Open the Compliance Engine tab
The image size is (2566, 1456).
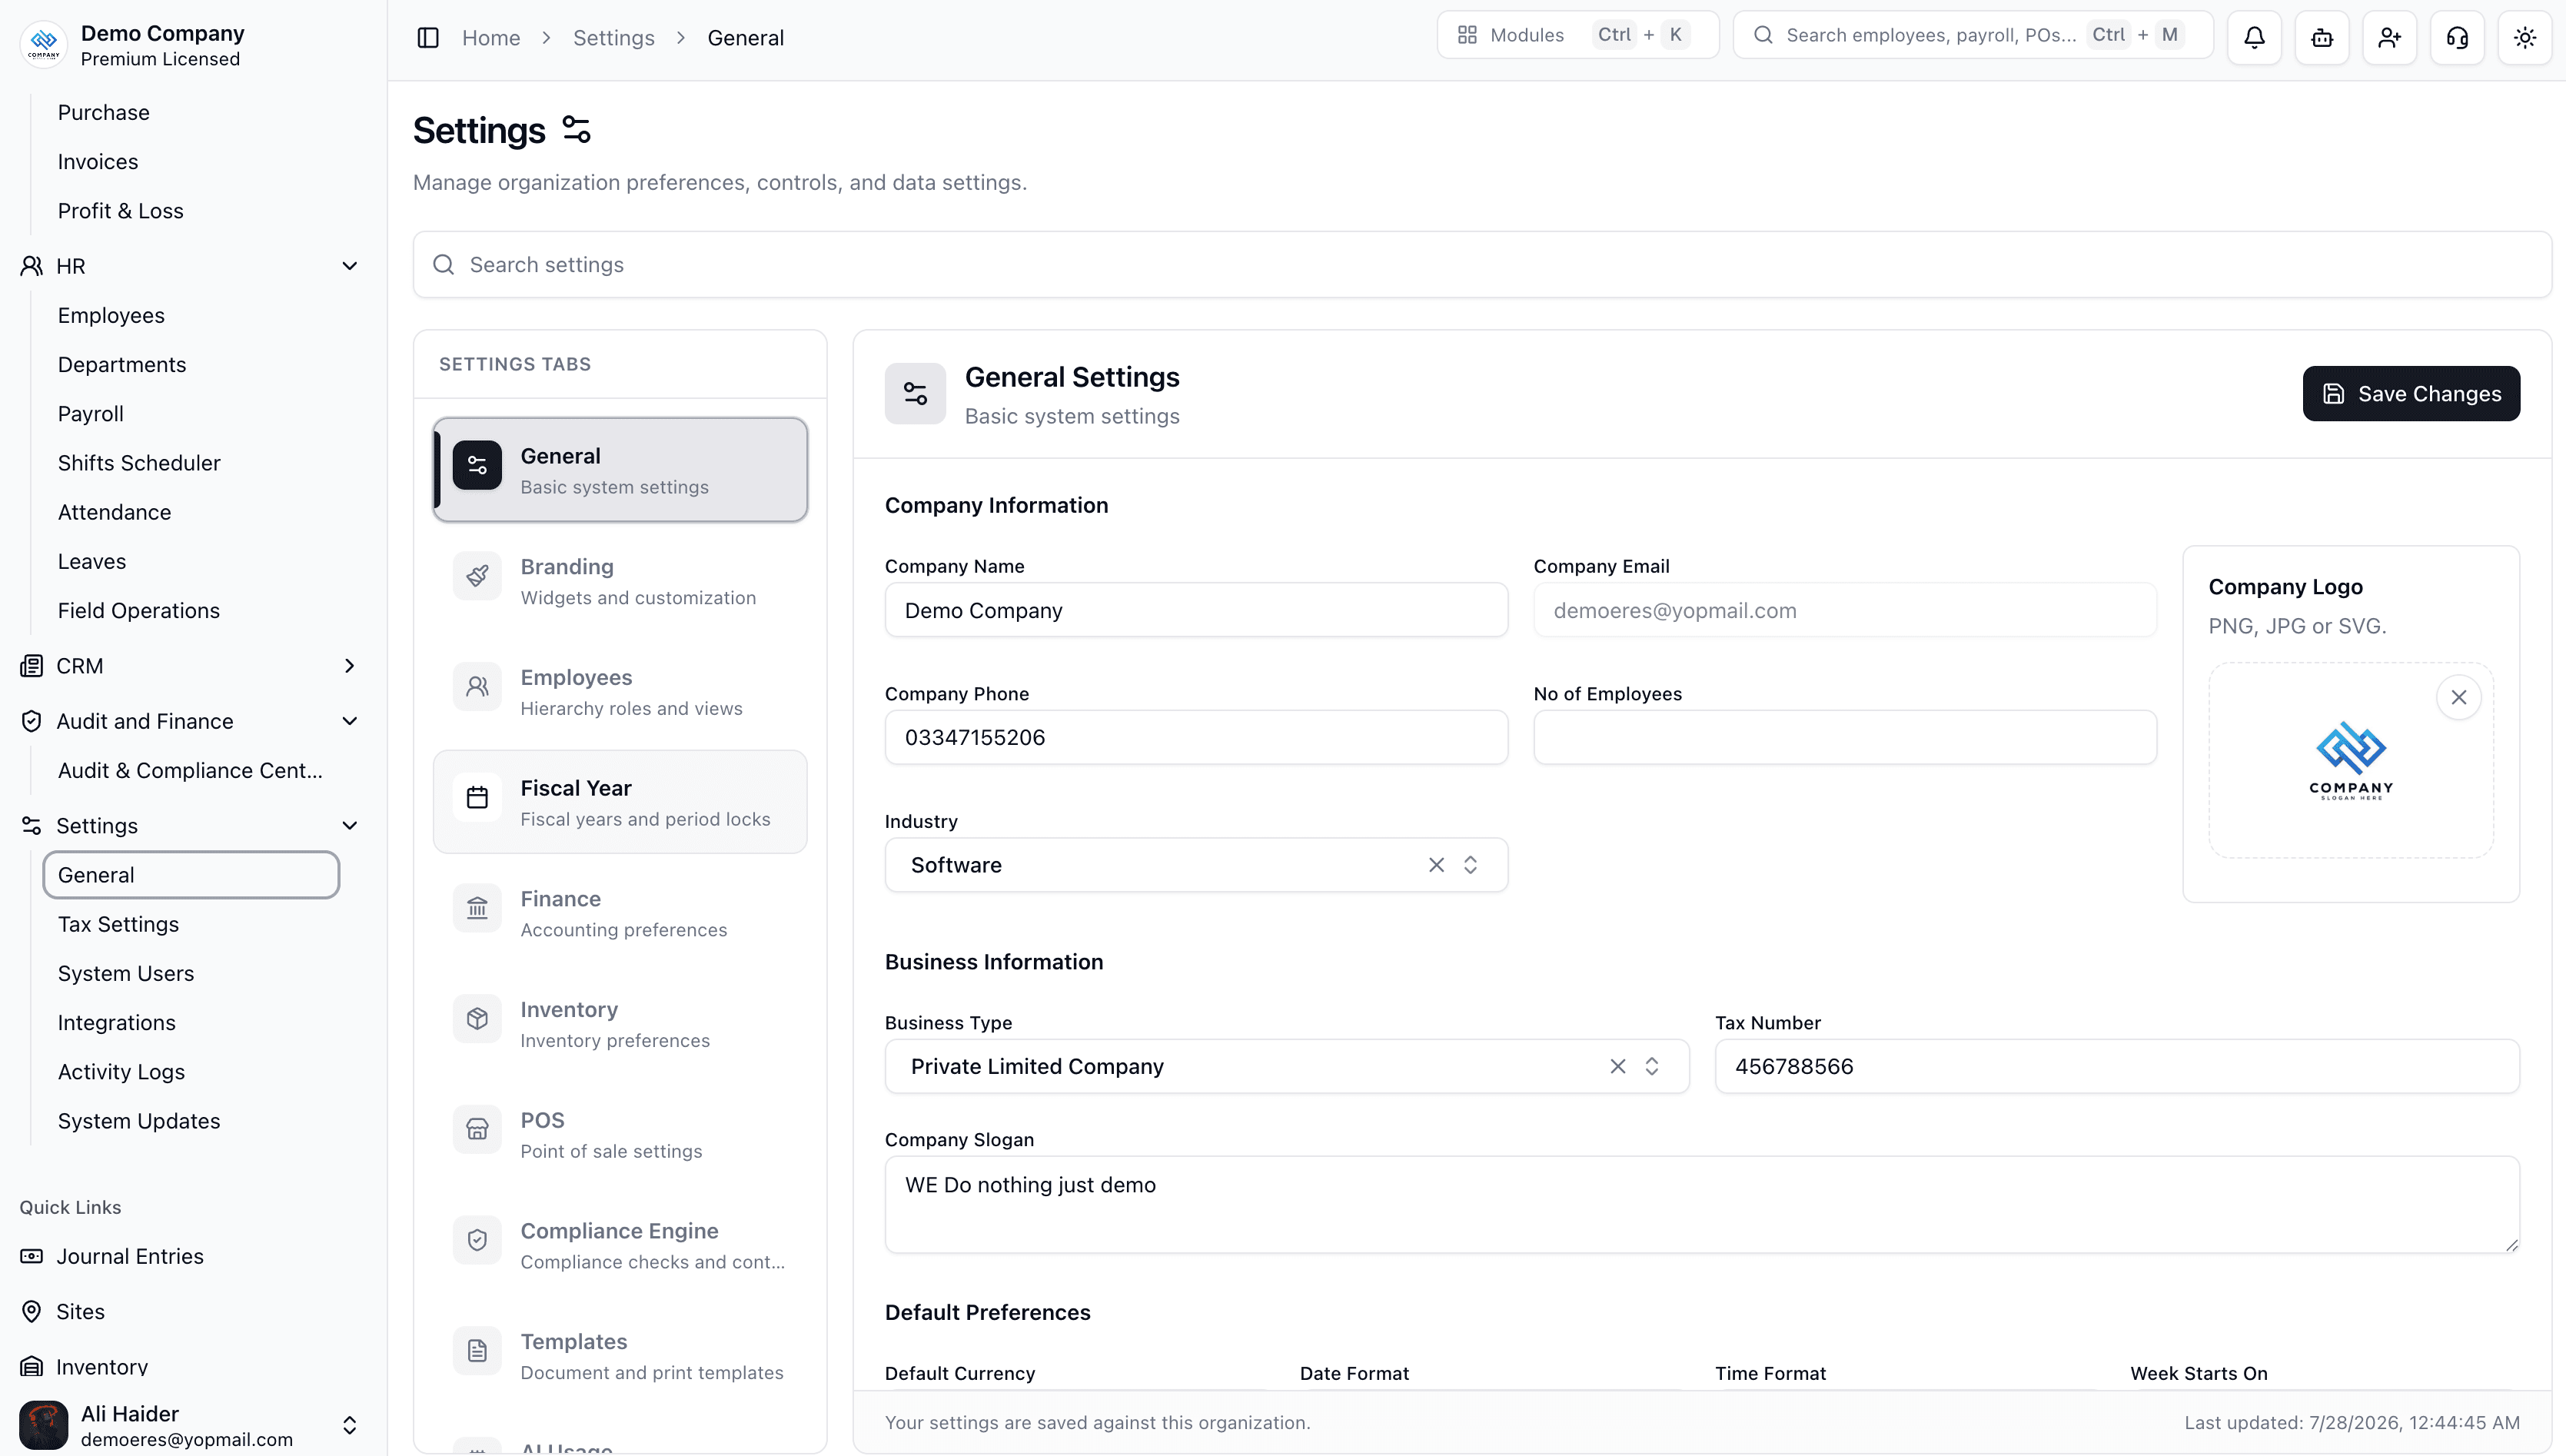pos(620,1245)
